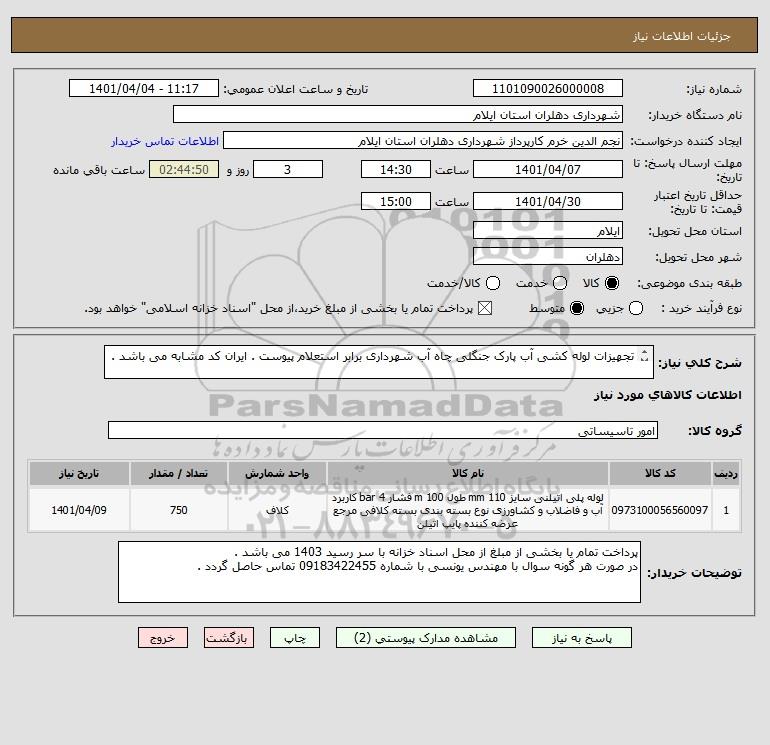Click the remaining time countdown 02:44:50
This screenshot has height=745, width=770.
coord(184,169)
